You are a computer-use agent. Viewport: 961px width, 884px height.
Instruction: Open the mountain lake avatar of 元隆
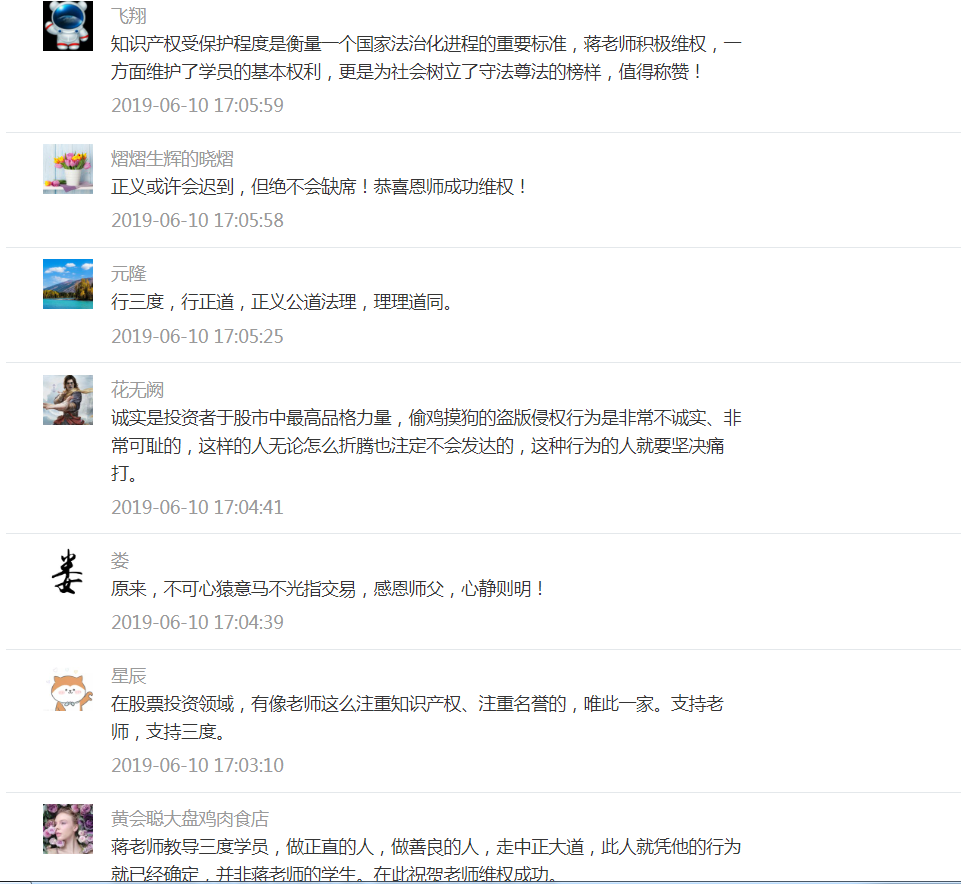[x=68, y=284]
